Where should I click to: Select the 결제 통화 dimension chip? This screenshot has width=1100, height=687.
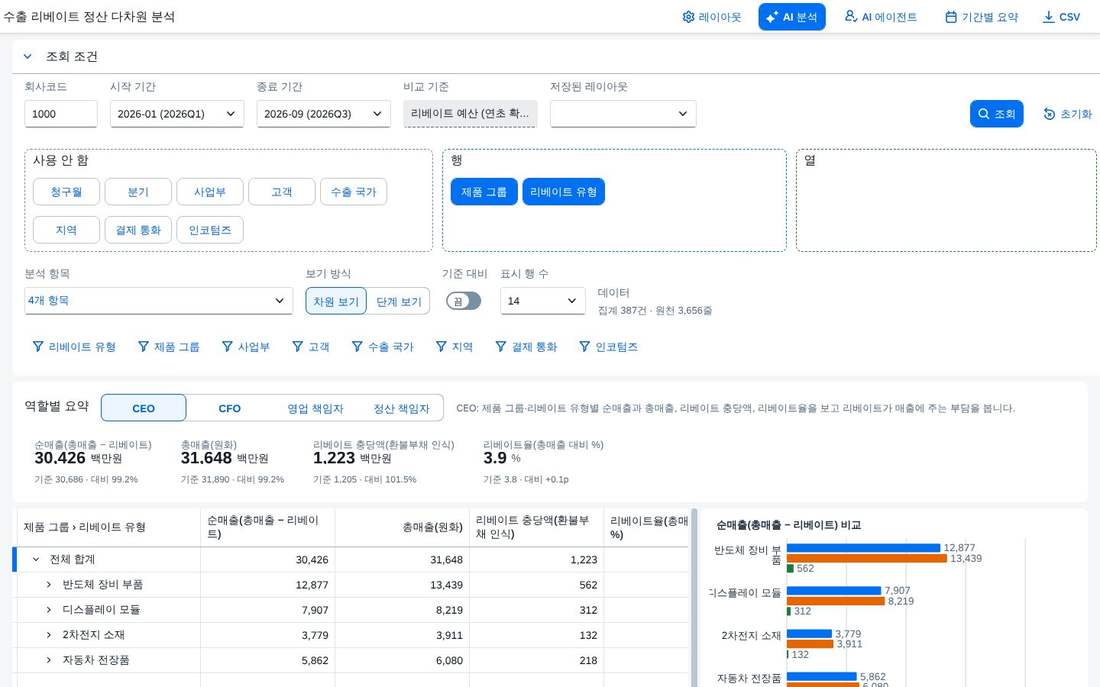coord(138,229)
